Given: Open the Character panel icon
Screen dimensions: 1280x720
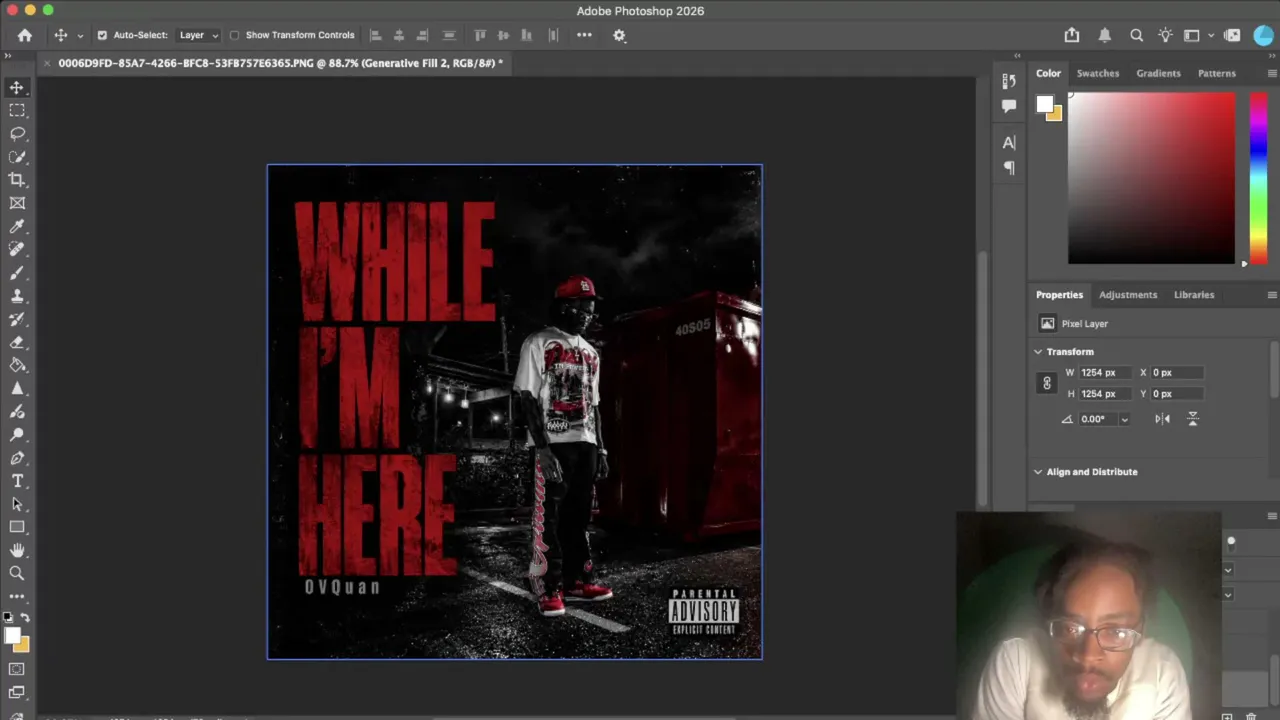Looking at the screenshot, I should coord(1009,142).
